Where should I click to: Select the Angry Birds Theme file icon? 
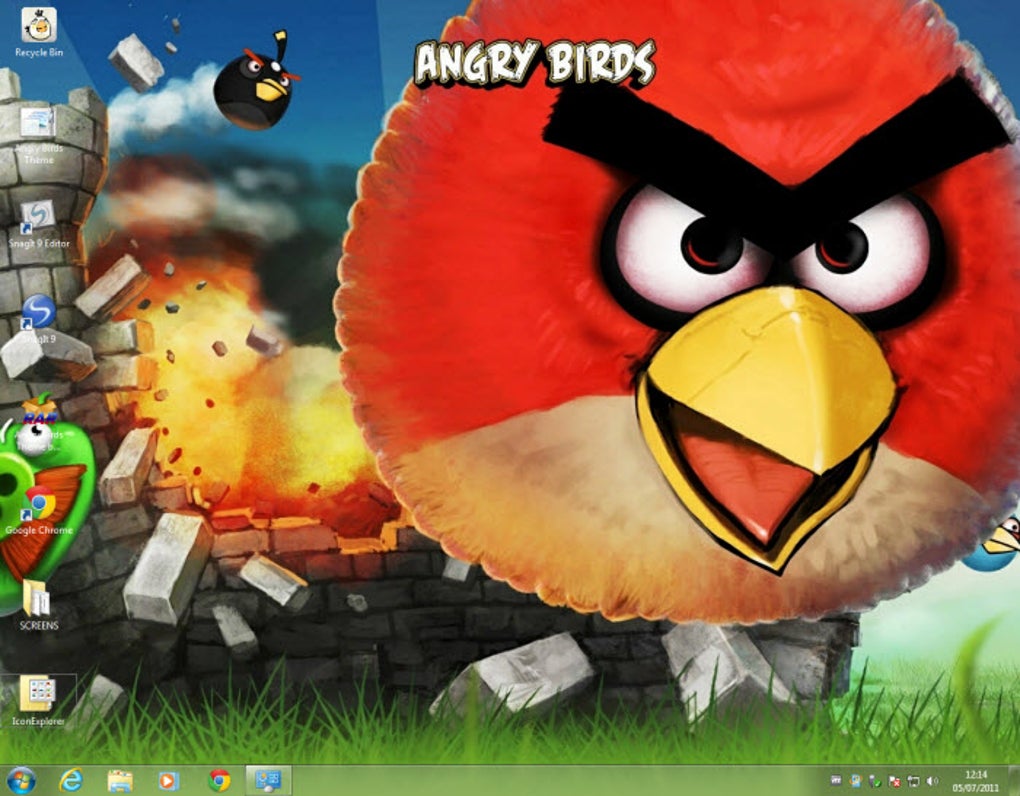coord(38,135)
